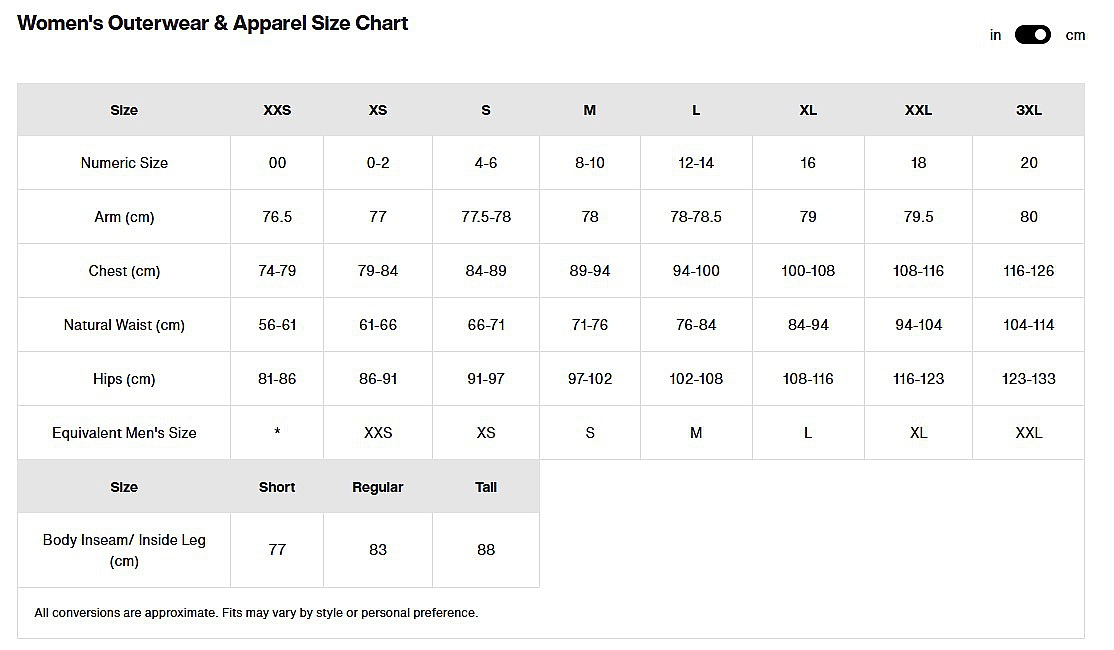Viewport: 1114px width, 650px height.
Task: Click the Regular inseam column header
Action: pyautogui.click(x=378, y=487)
